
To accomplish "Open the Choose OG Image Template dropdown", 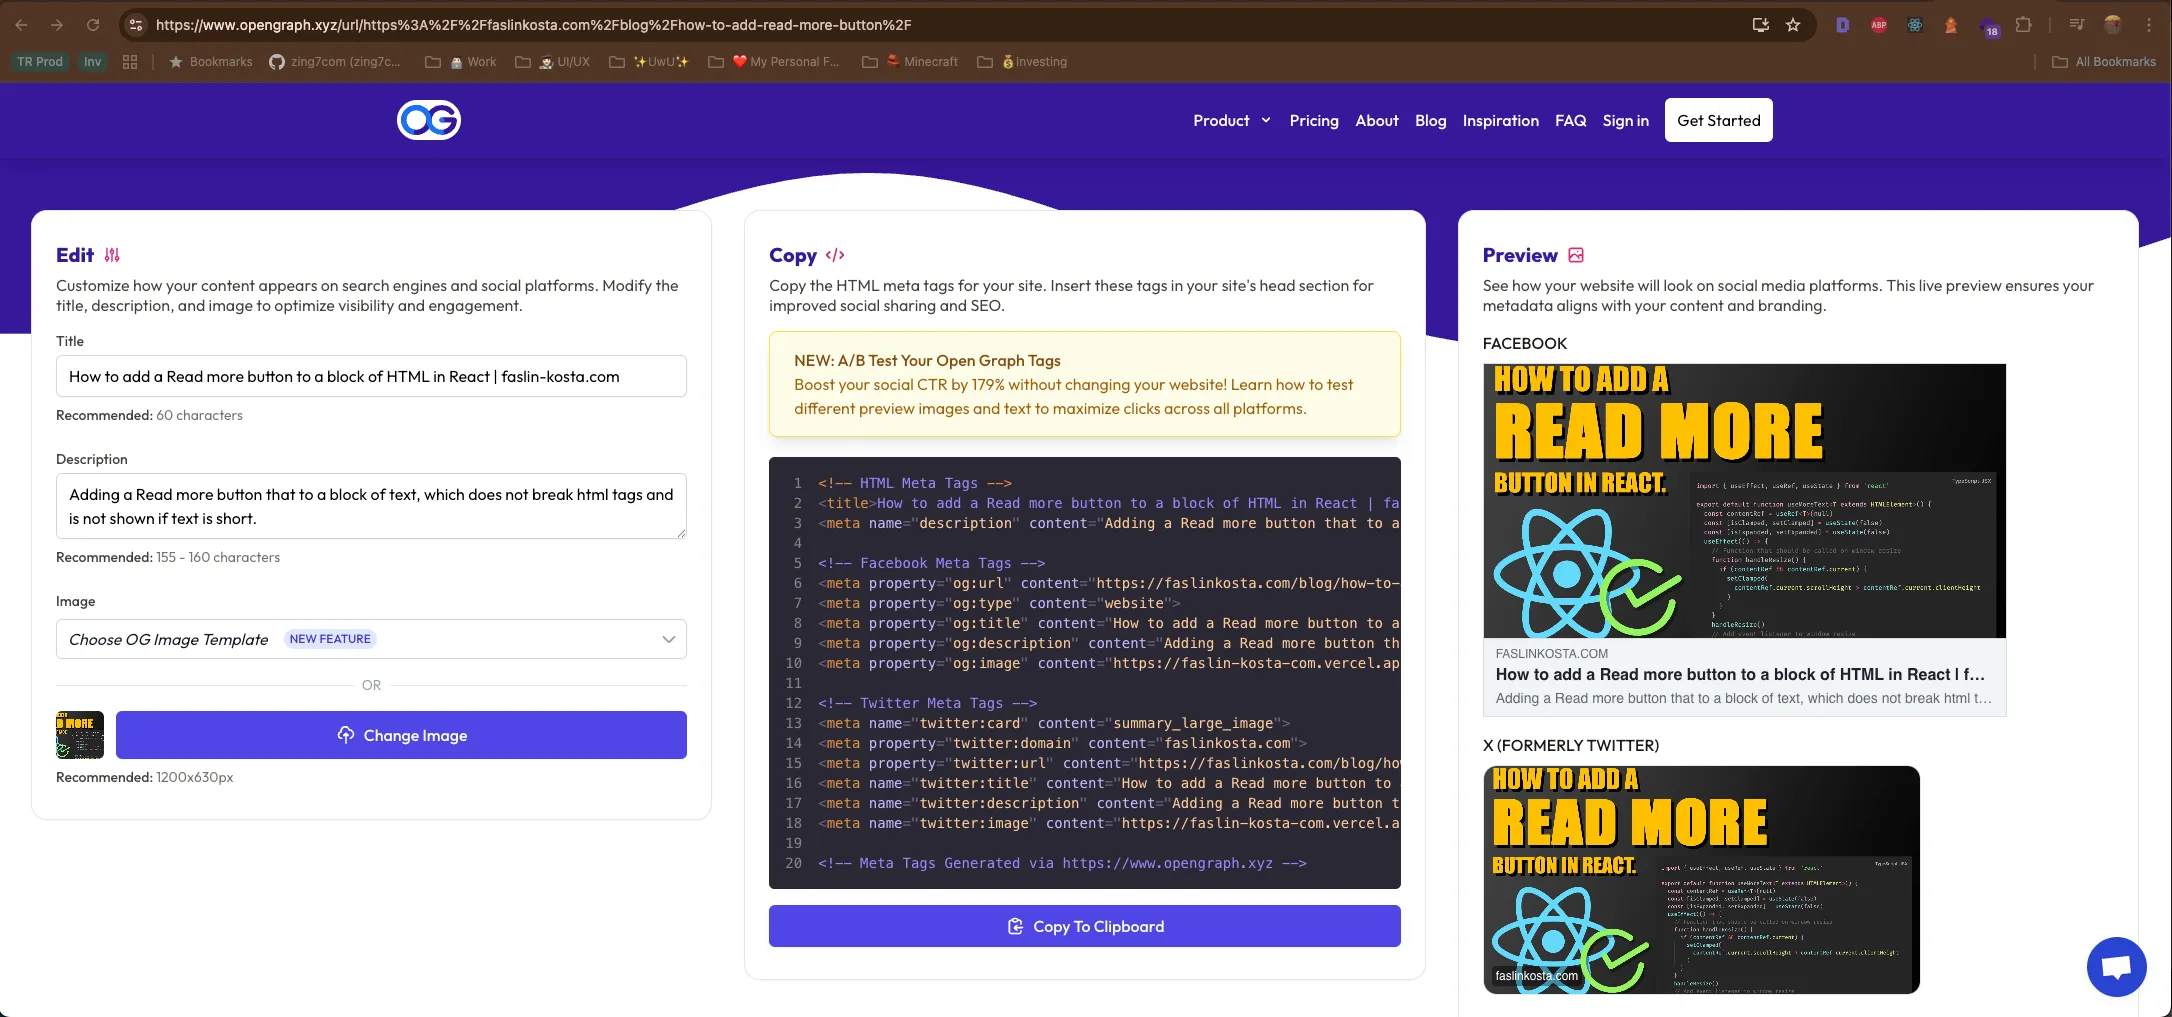I will [x=371, y=639].
